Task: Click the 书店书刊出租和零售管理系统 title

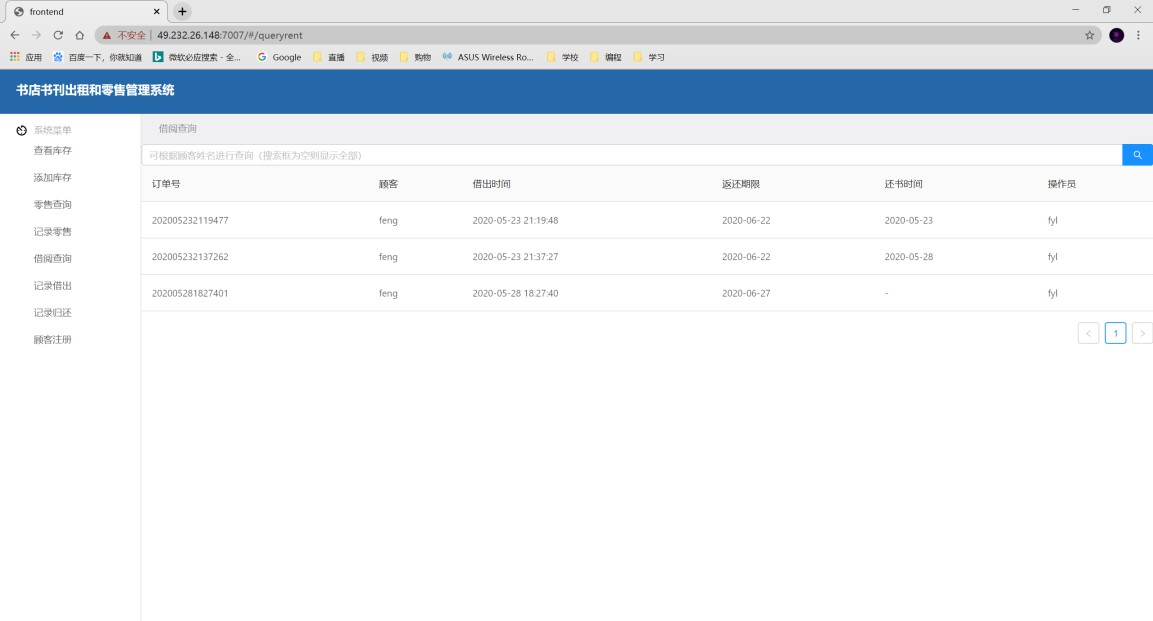Action: 95,90
